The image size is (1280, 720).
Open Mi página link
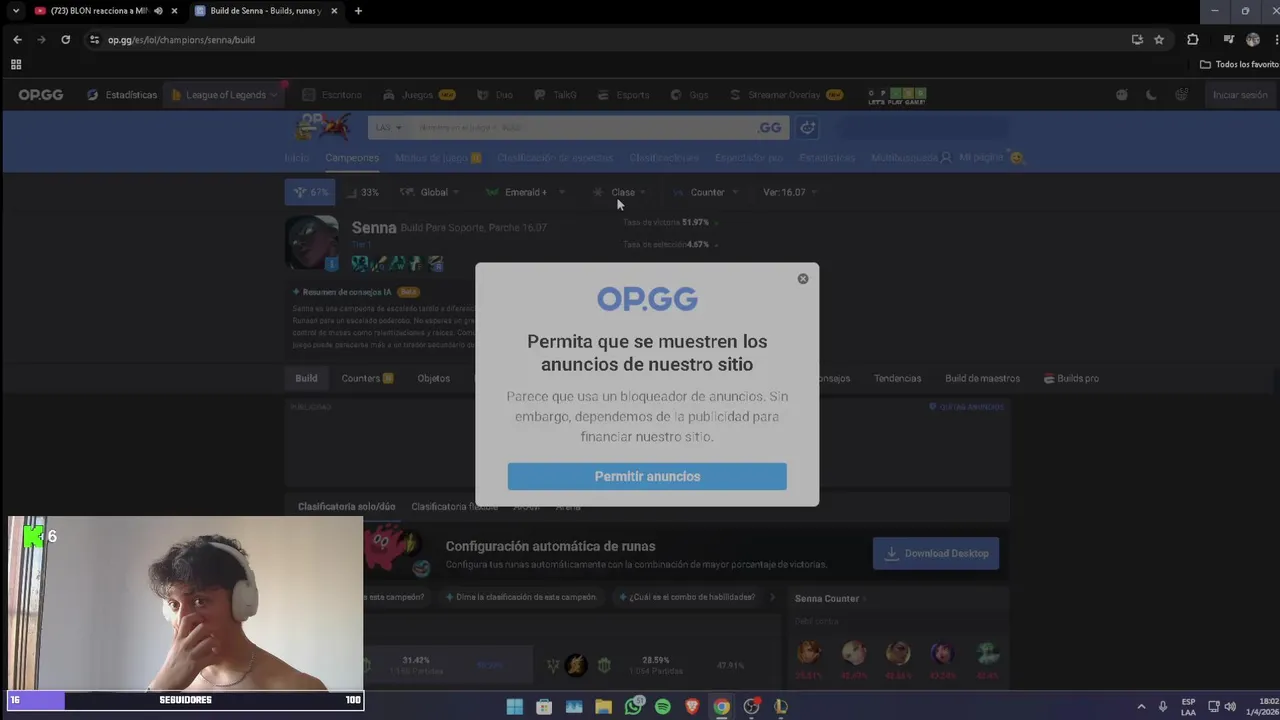[991, 158]
